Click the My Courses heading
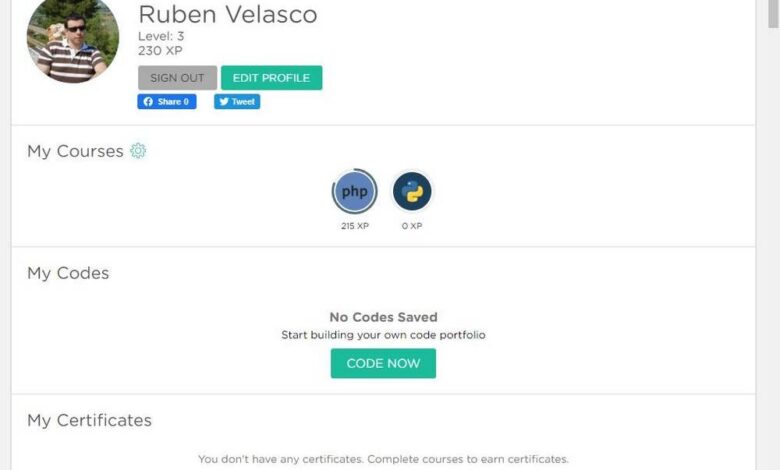780x470 pixels. pos(75,151)
